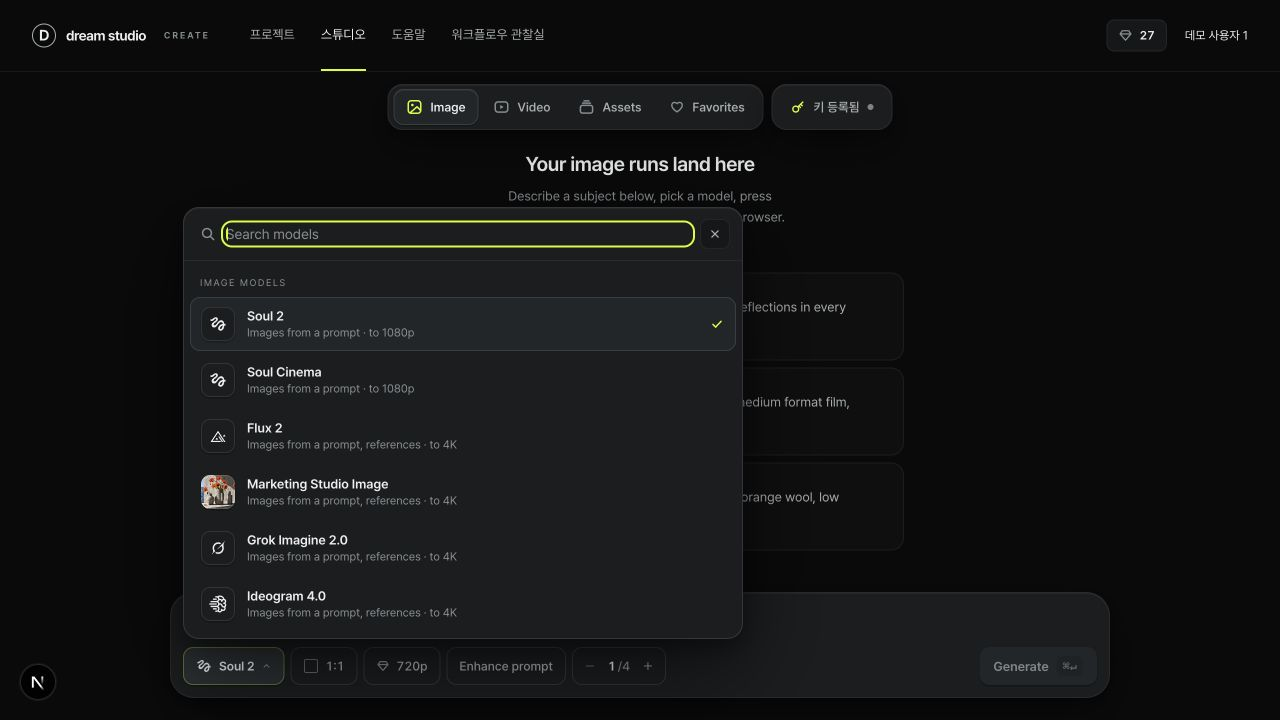The image size is (1280, 720).
Task: Click the credits diamond icon showing 27
Action: click(x=1125, y=36)
